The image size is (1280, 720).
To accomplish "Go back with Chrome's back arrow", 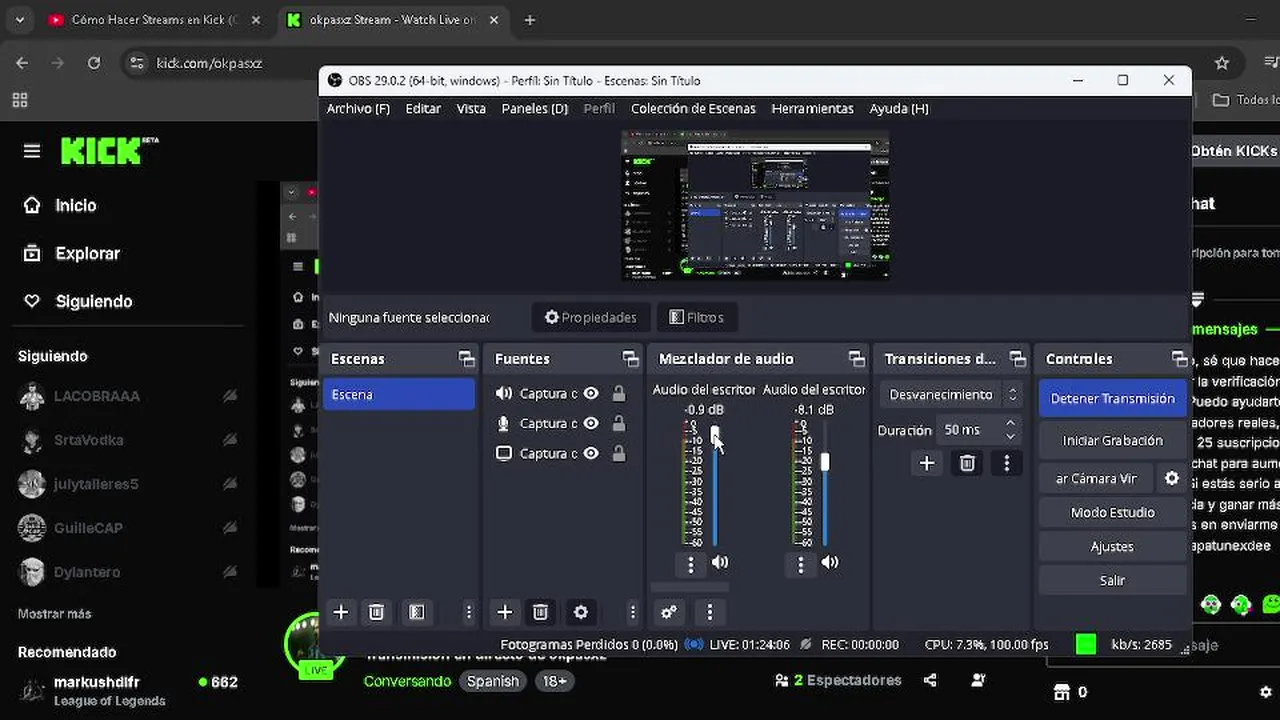I will coord(22,63).
